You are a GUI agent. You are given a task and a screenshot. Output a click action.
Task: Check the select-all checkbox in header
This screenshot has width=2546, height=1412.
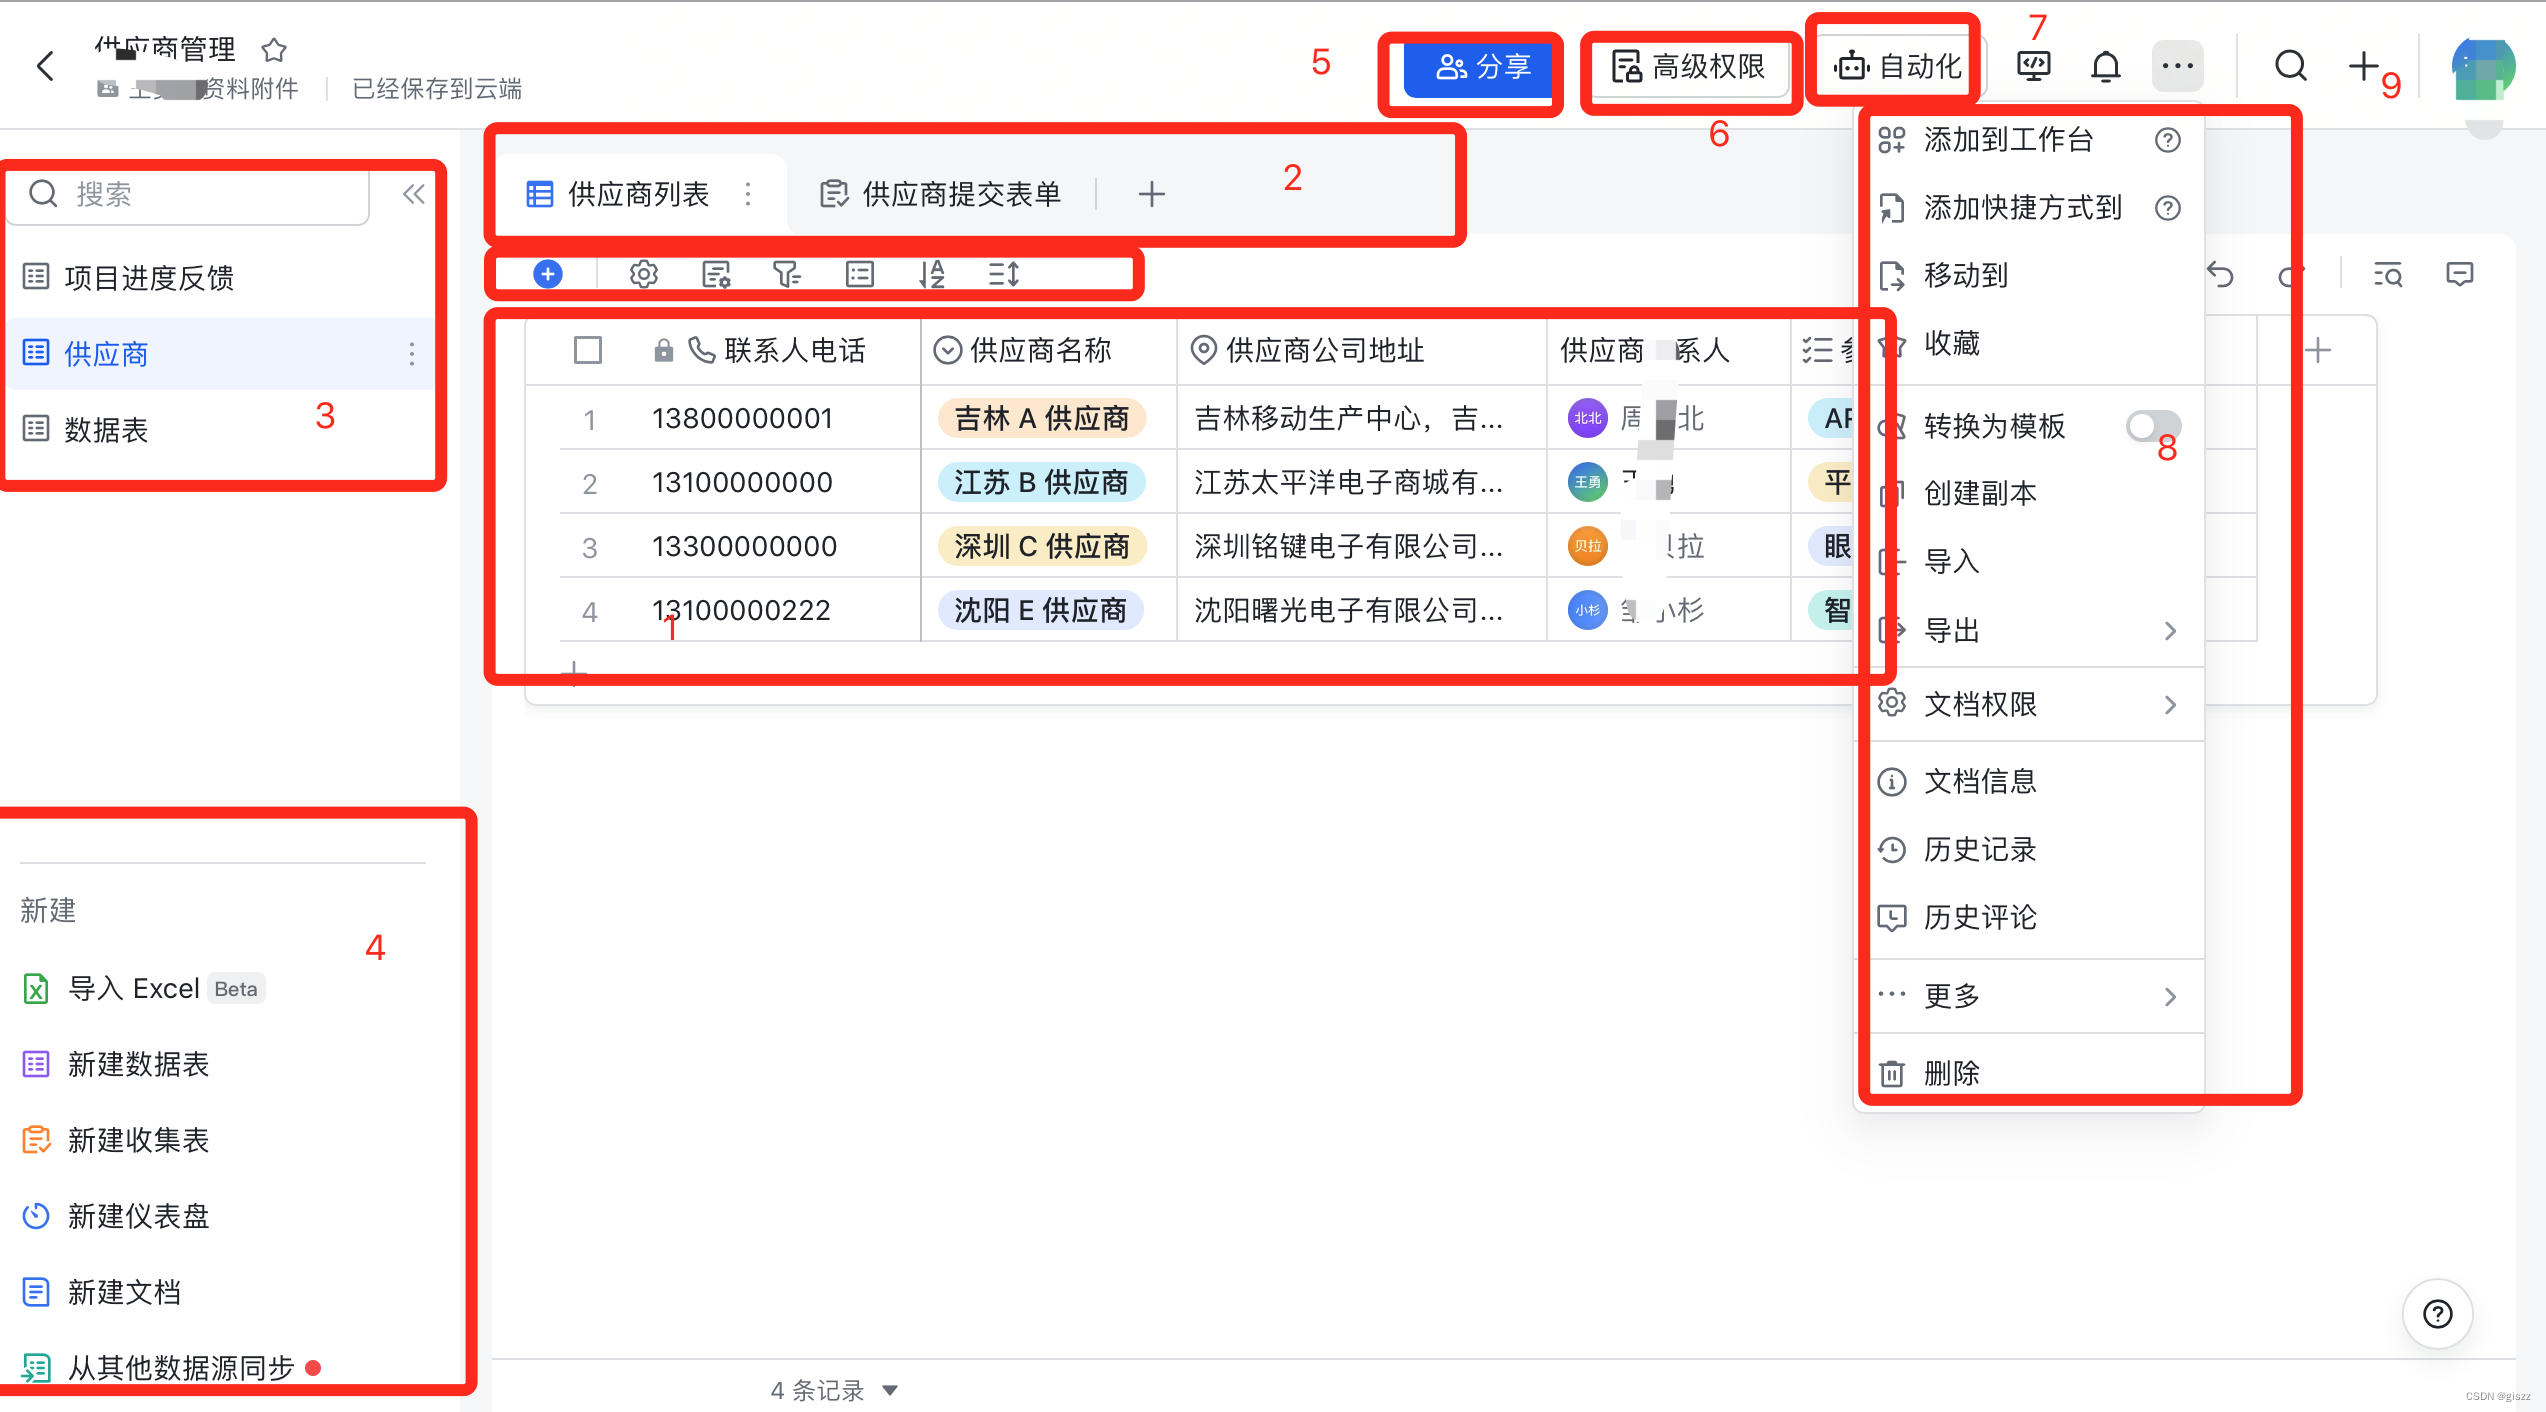click(x=588, y=350)
